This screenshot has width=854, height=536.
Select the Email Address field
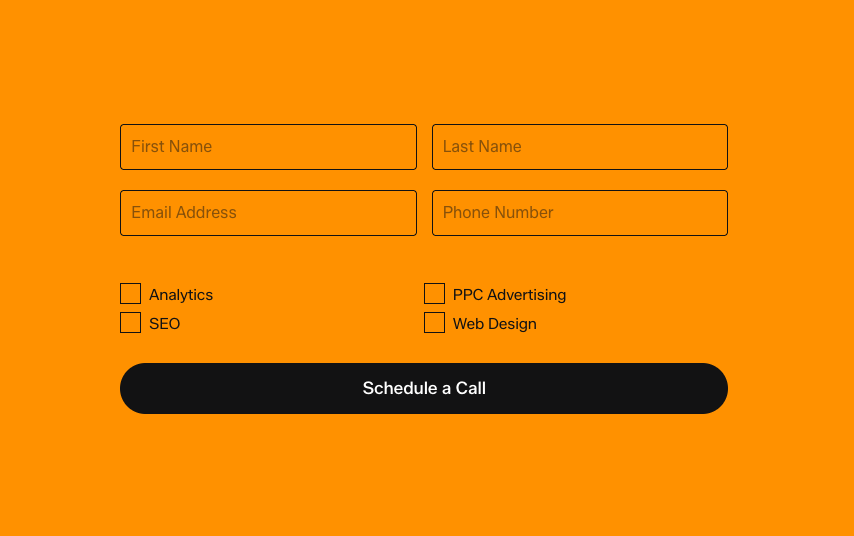[x=268, y=213]
